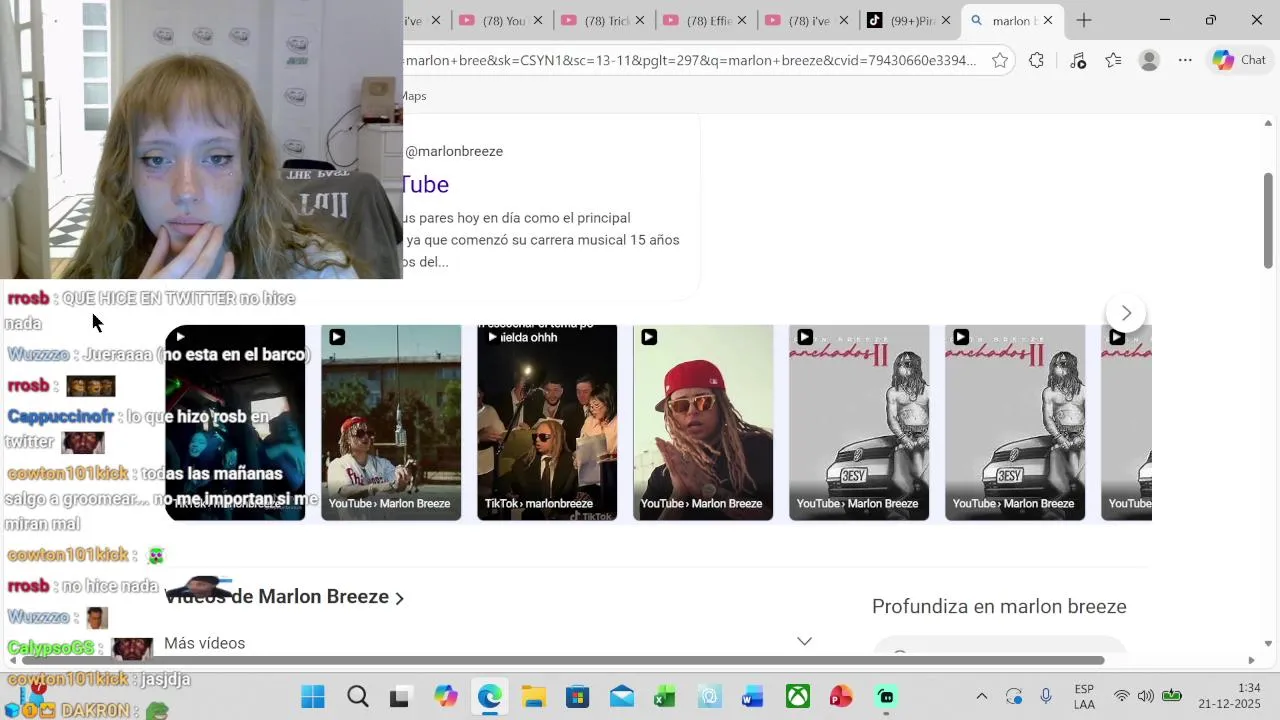Add page to favorites with star icon
This screenshot has height=720, width=1280.
(x=1000, y=60)
